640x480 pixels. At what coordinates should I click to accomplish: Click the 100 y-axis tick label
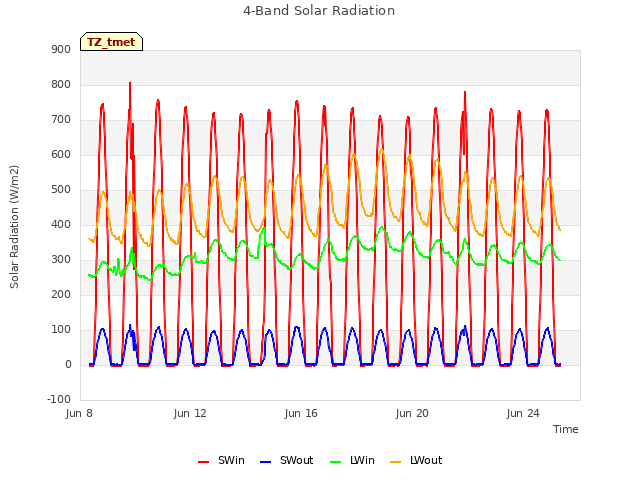pyautogui.click(x=61, y=329)
